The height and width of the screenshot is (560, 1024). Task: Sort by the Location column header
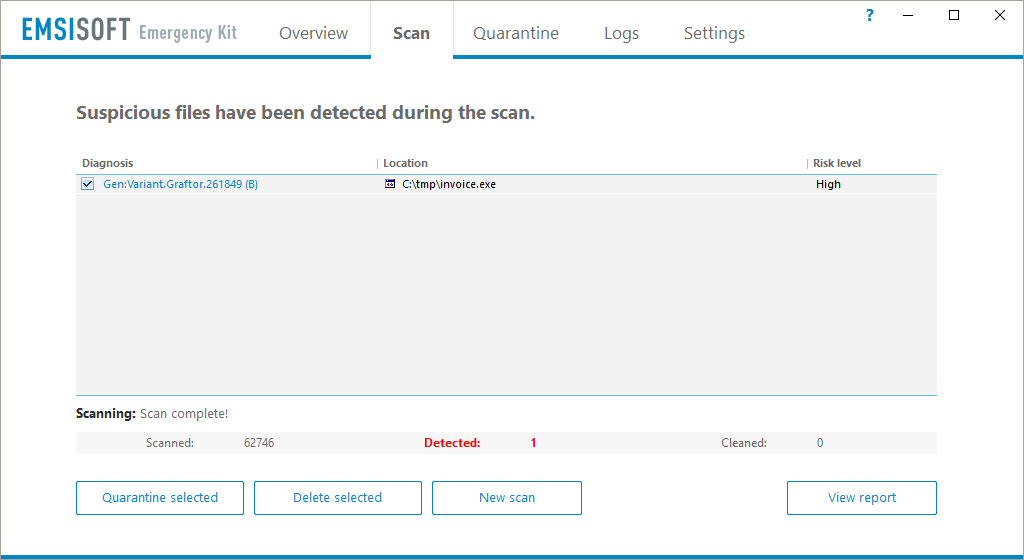tap(405, 163)
